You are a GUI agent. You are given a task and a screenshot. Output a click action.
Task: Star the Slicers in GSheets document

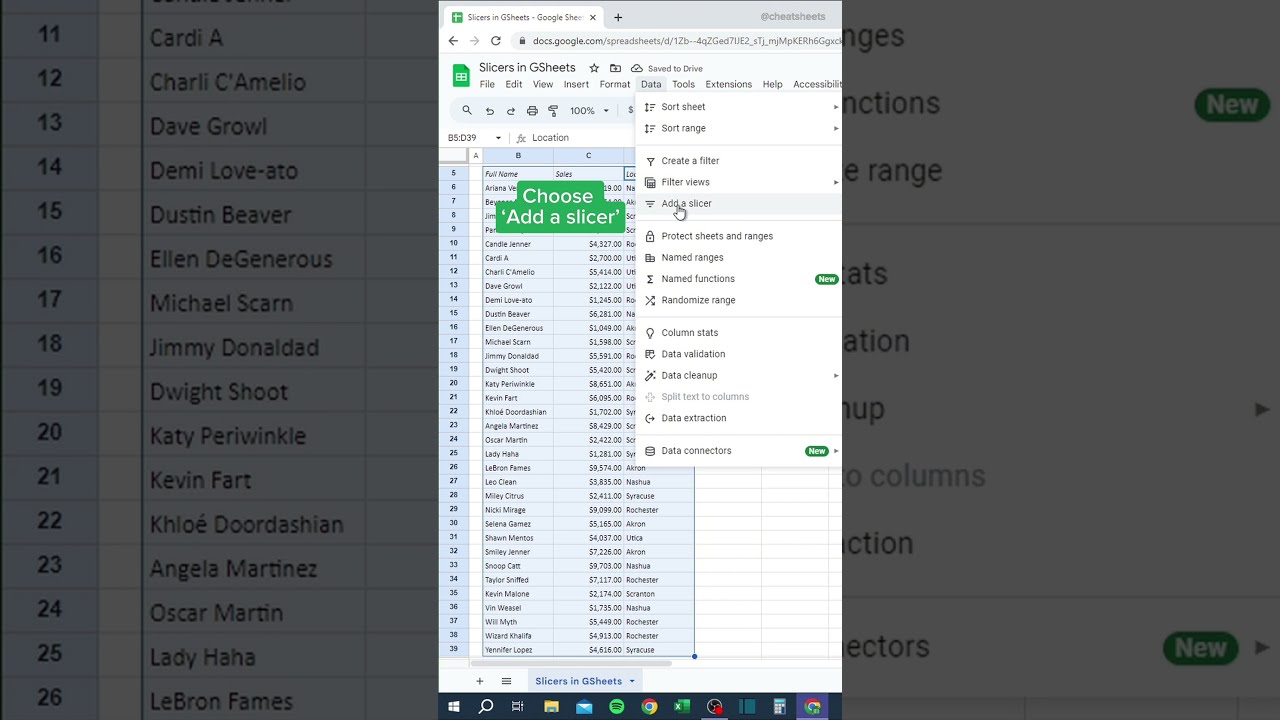(x=594, y=68)
